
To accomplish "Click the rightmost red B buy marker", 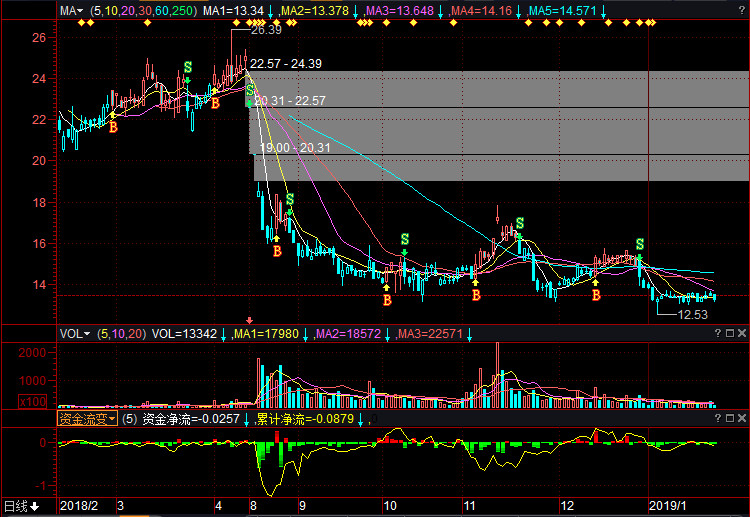I will [596, 296].
